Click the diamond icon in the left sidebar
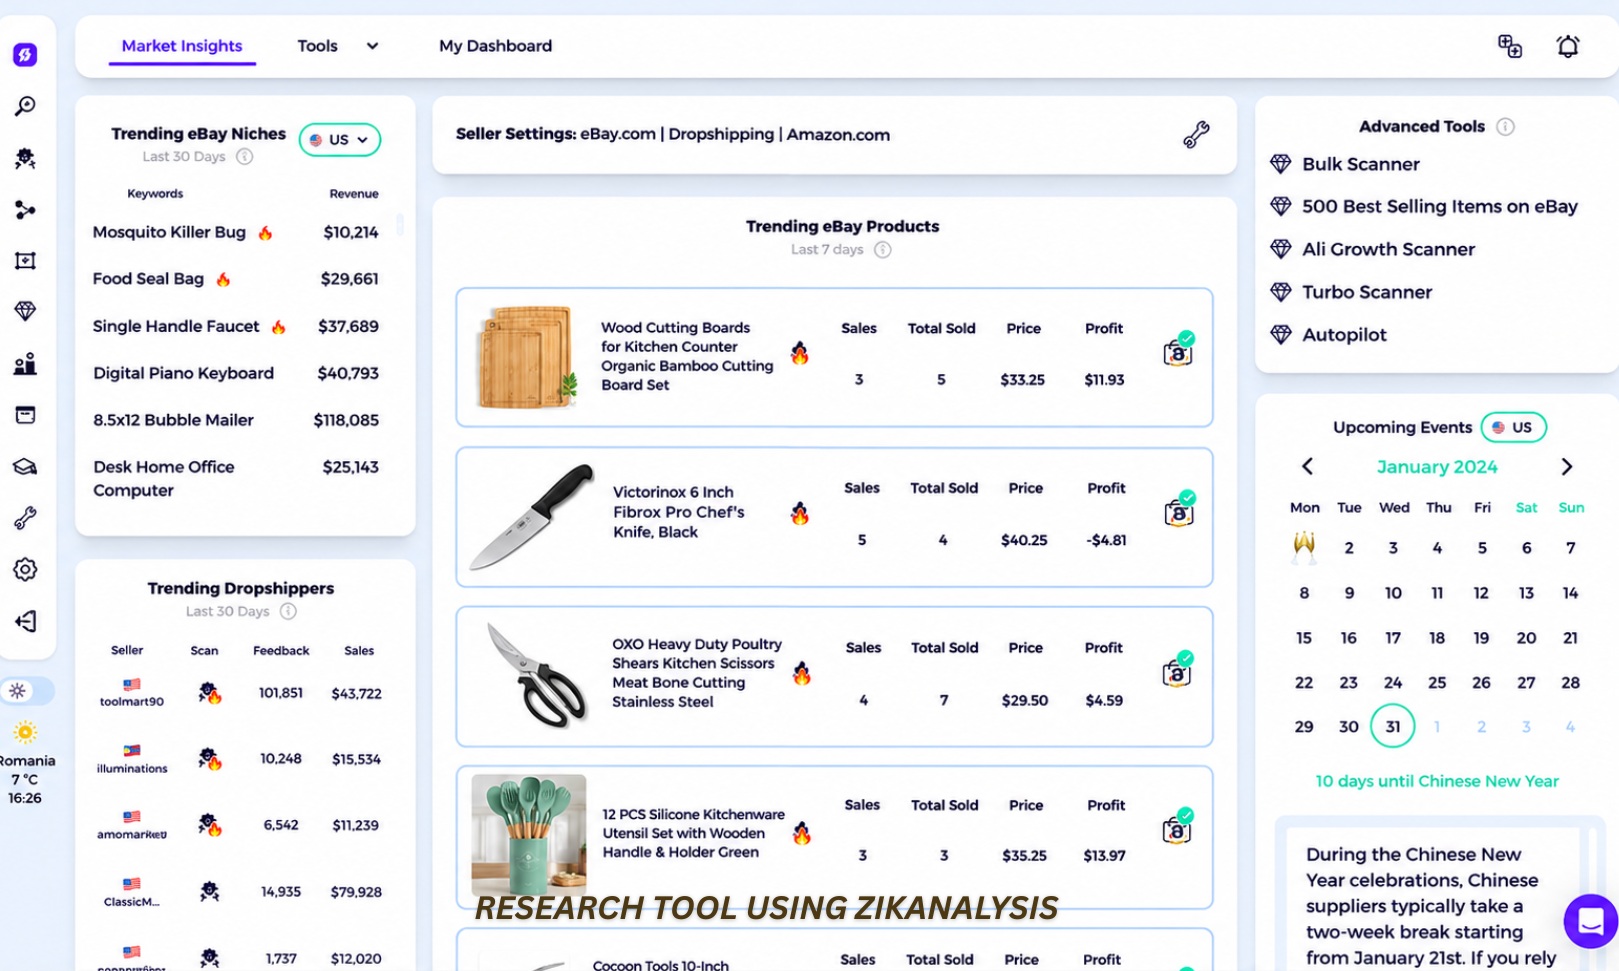 click(x=25, y=311)
